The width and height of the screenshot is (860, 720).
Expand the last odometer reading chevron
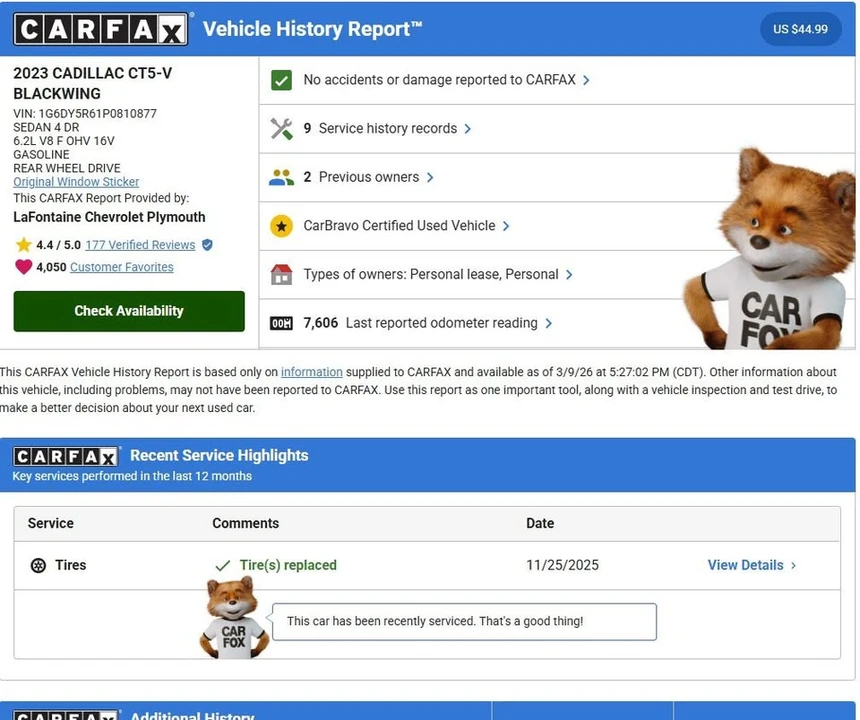click(548, 324)
